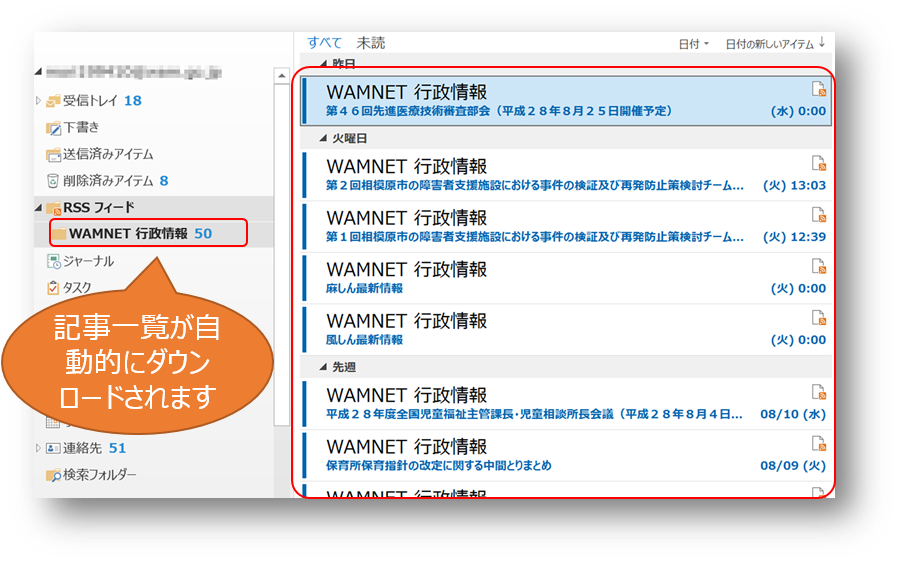Click the WAMNET 行政情報 folder icon in tree
900x563 pixels.
tap(59, 234)
